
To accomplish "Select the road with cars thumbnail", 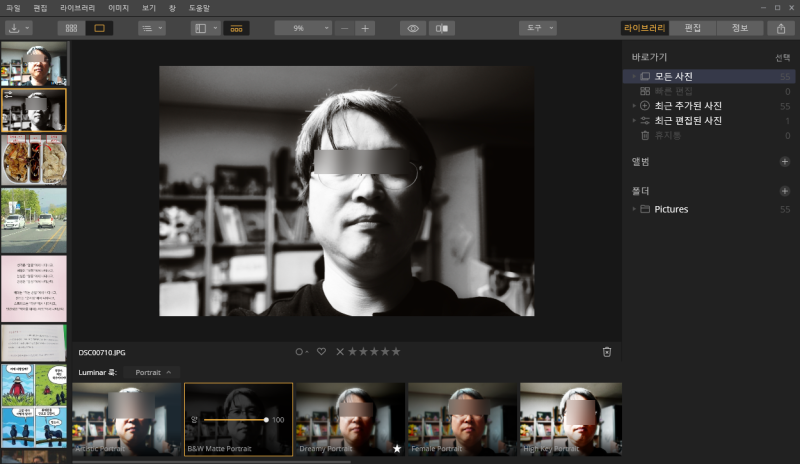I will click(34, 221).
